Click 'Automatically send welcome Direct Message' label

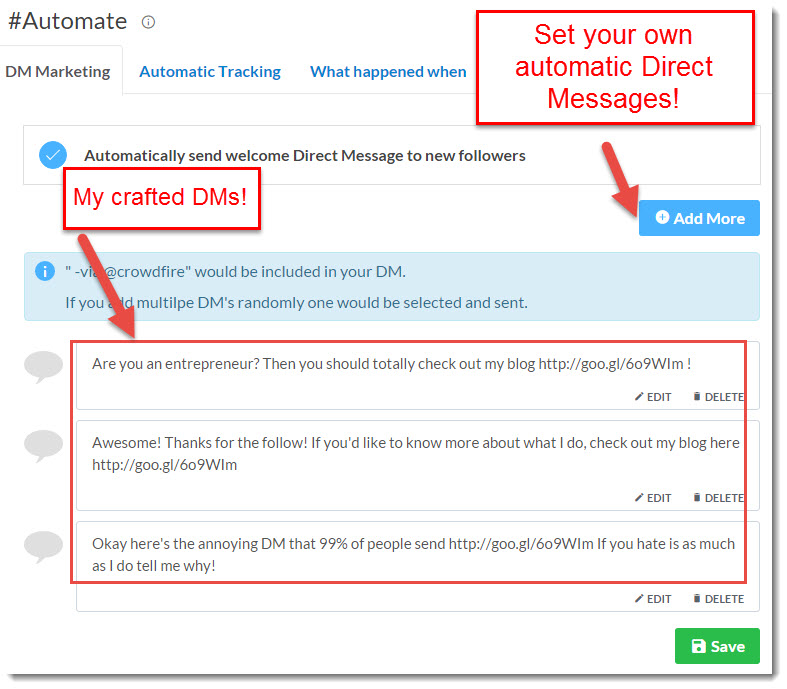[x=305, y=156]
